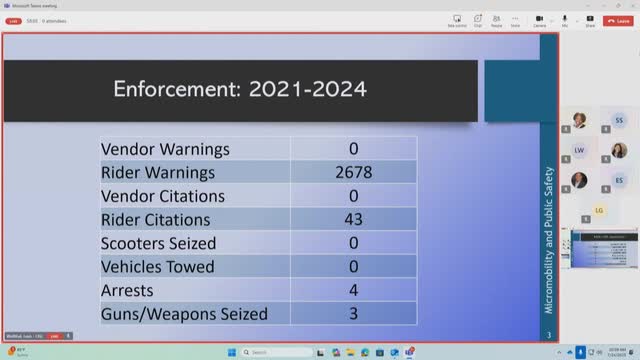Open the Share content tray
The width and height of the screenshot is (640, 360).
[x=590, y=21]
